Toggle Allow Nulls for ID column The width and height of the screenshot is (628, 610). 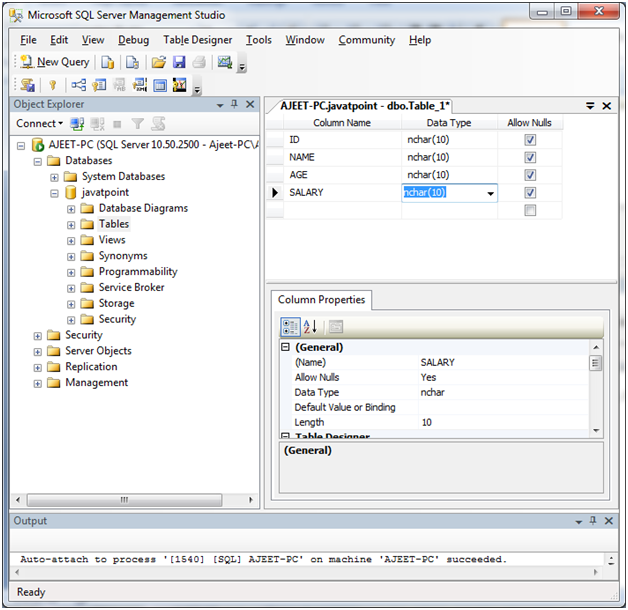530,140
